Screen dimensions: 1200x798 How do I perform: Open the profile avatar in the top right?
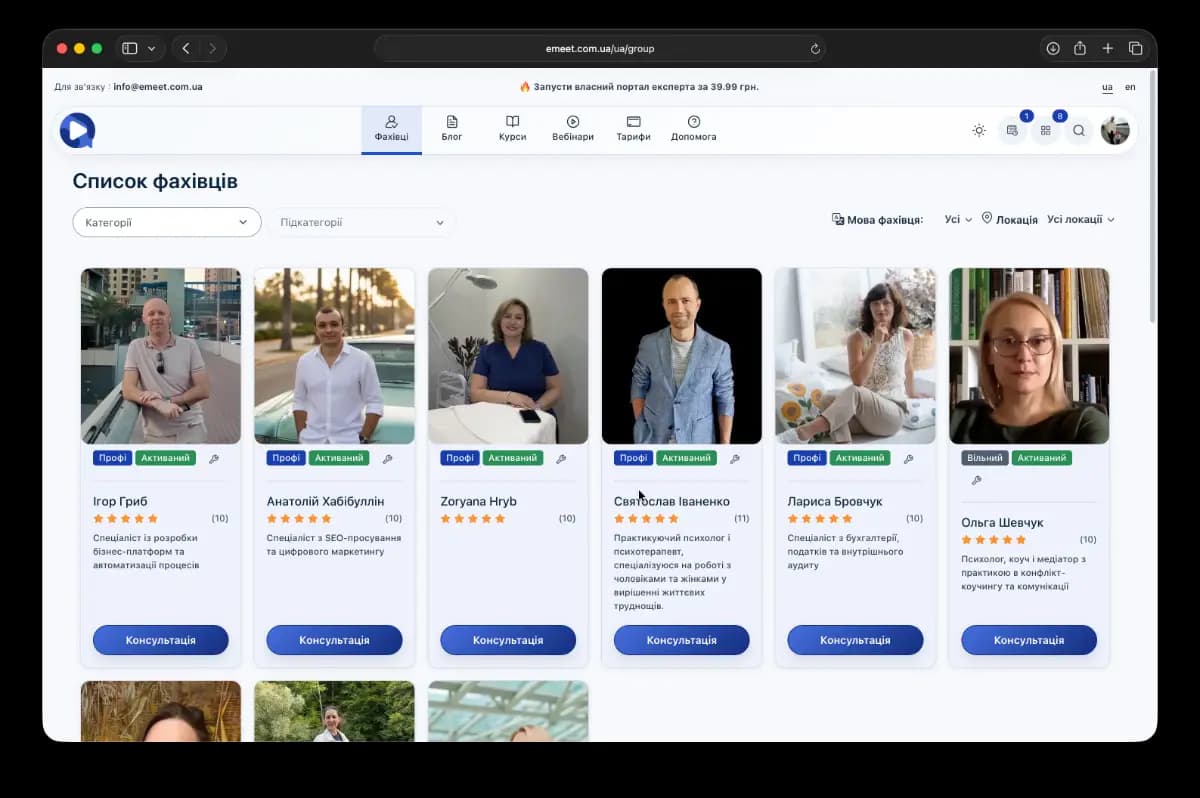coord(1116,130)
